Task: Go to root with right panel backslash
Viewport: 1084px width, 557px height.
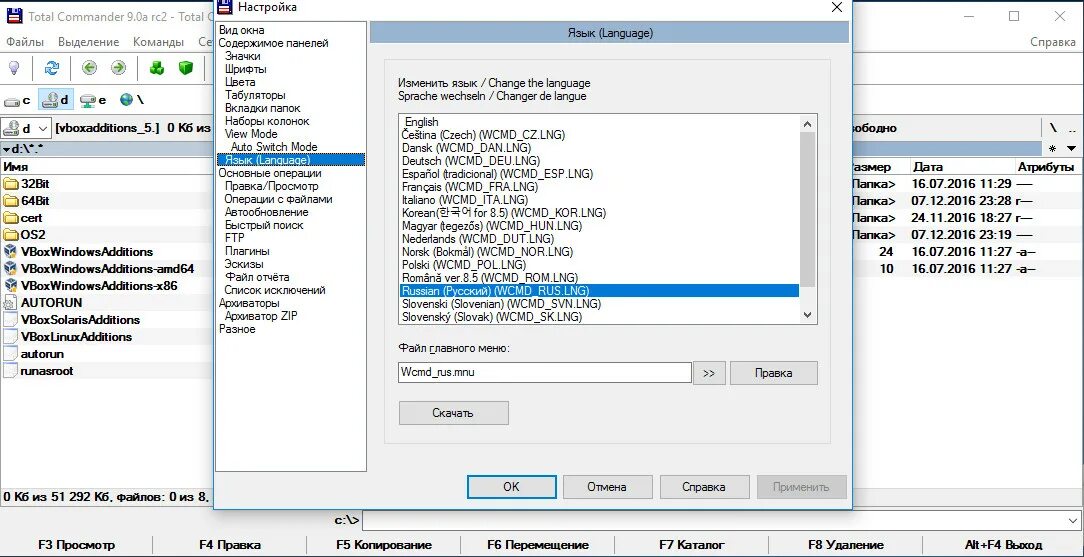Action: 1054,129
